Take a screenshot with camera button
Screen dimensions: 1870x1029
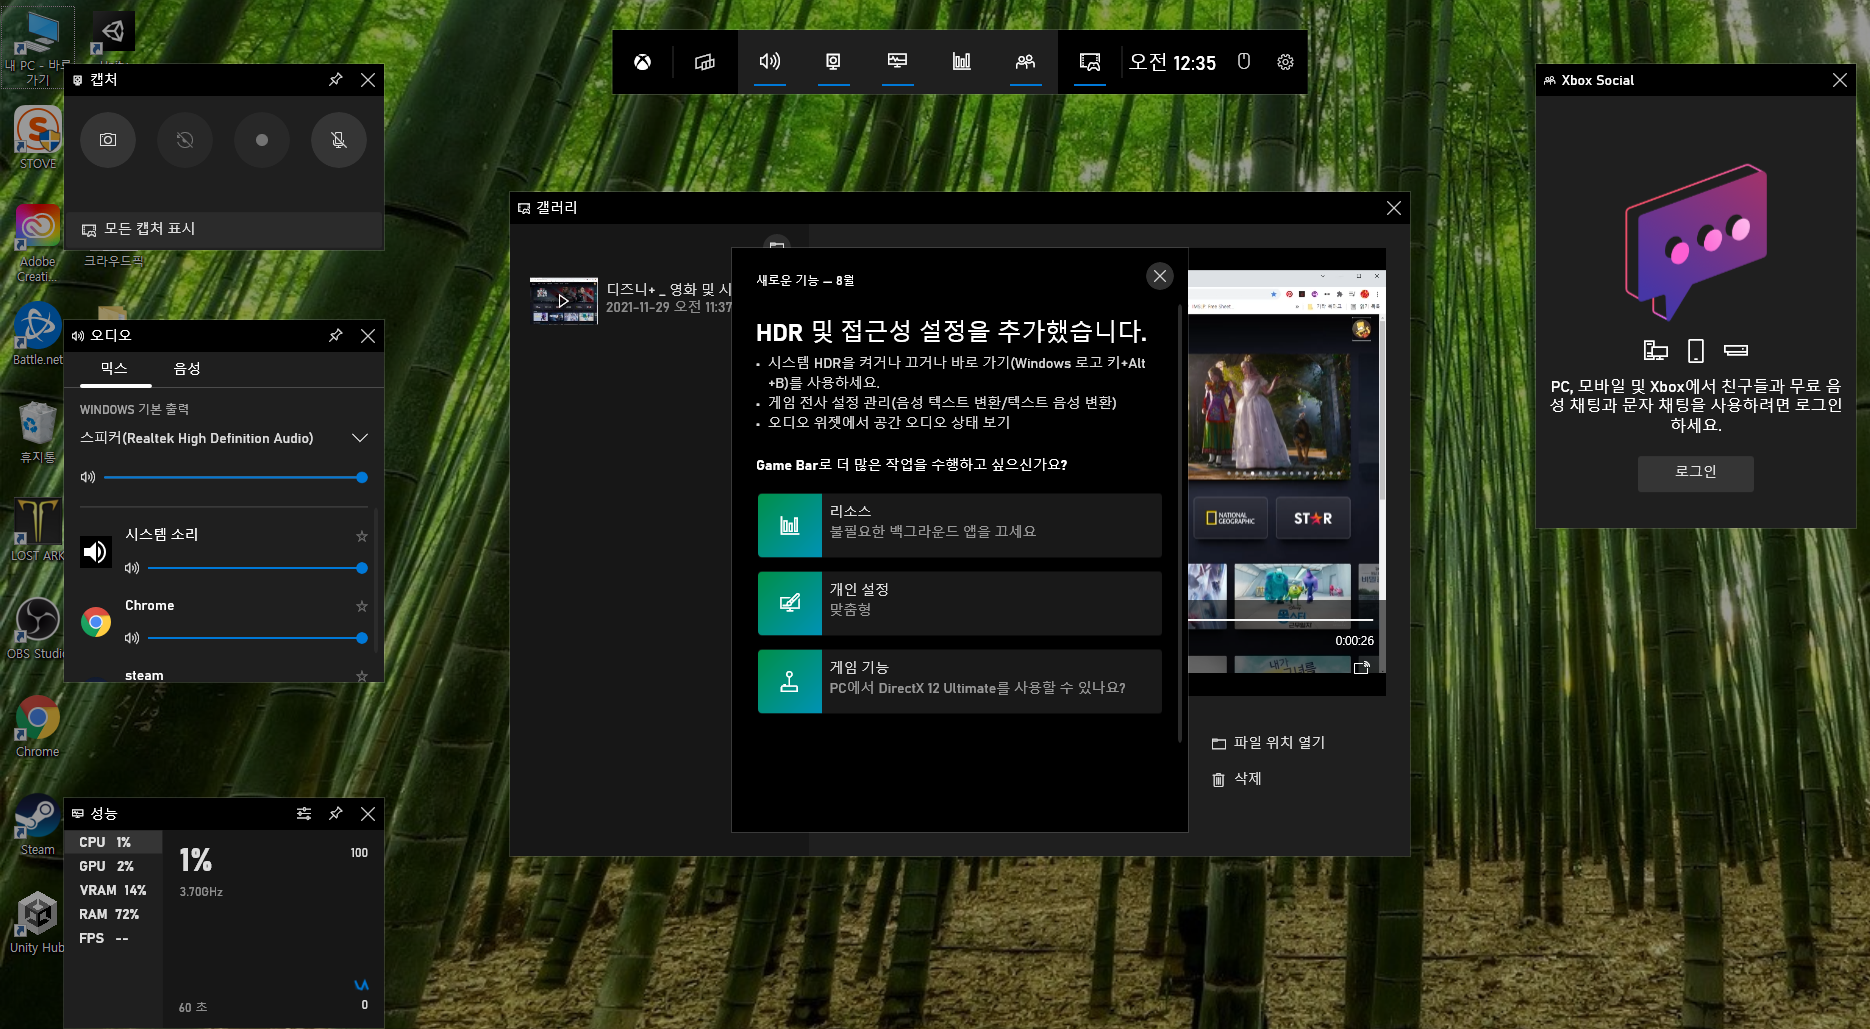108,140
